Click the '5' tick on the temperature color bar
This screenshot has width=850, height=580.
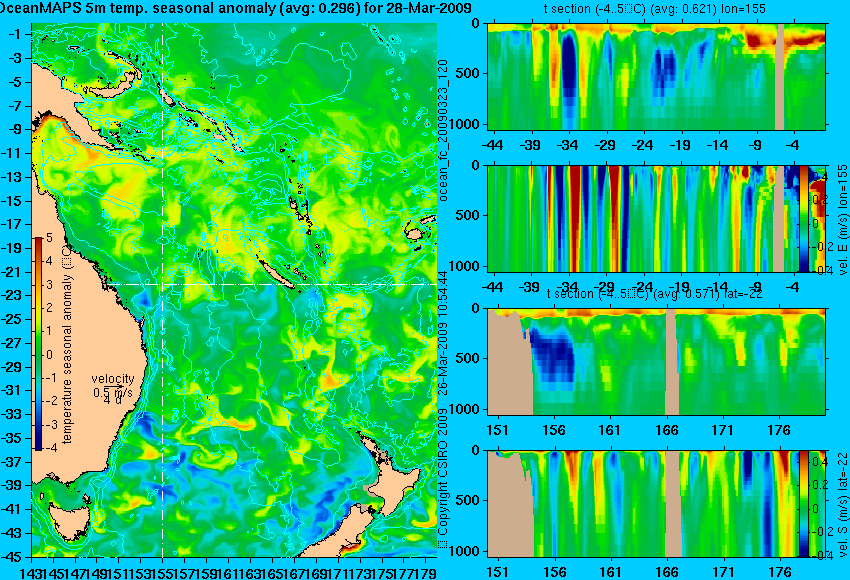49,238
